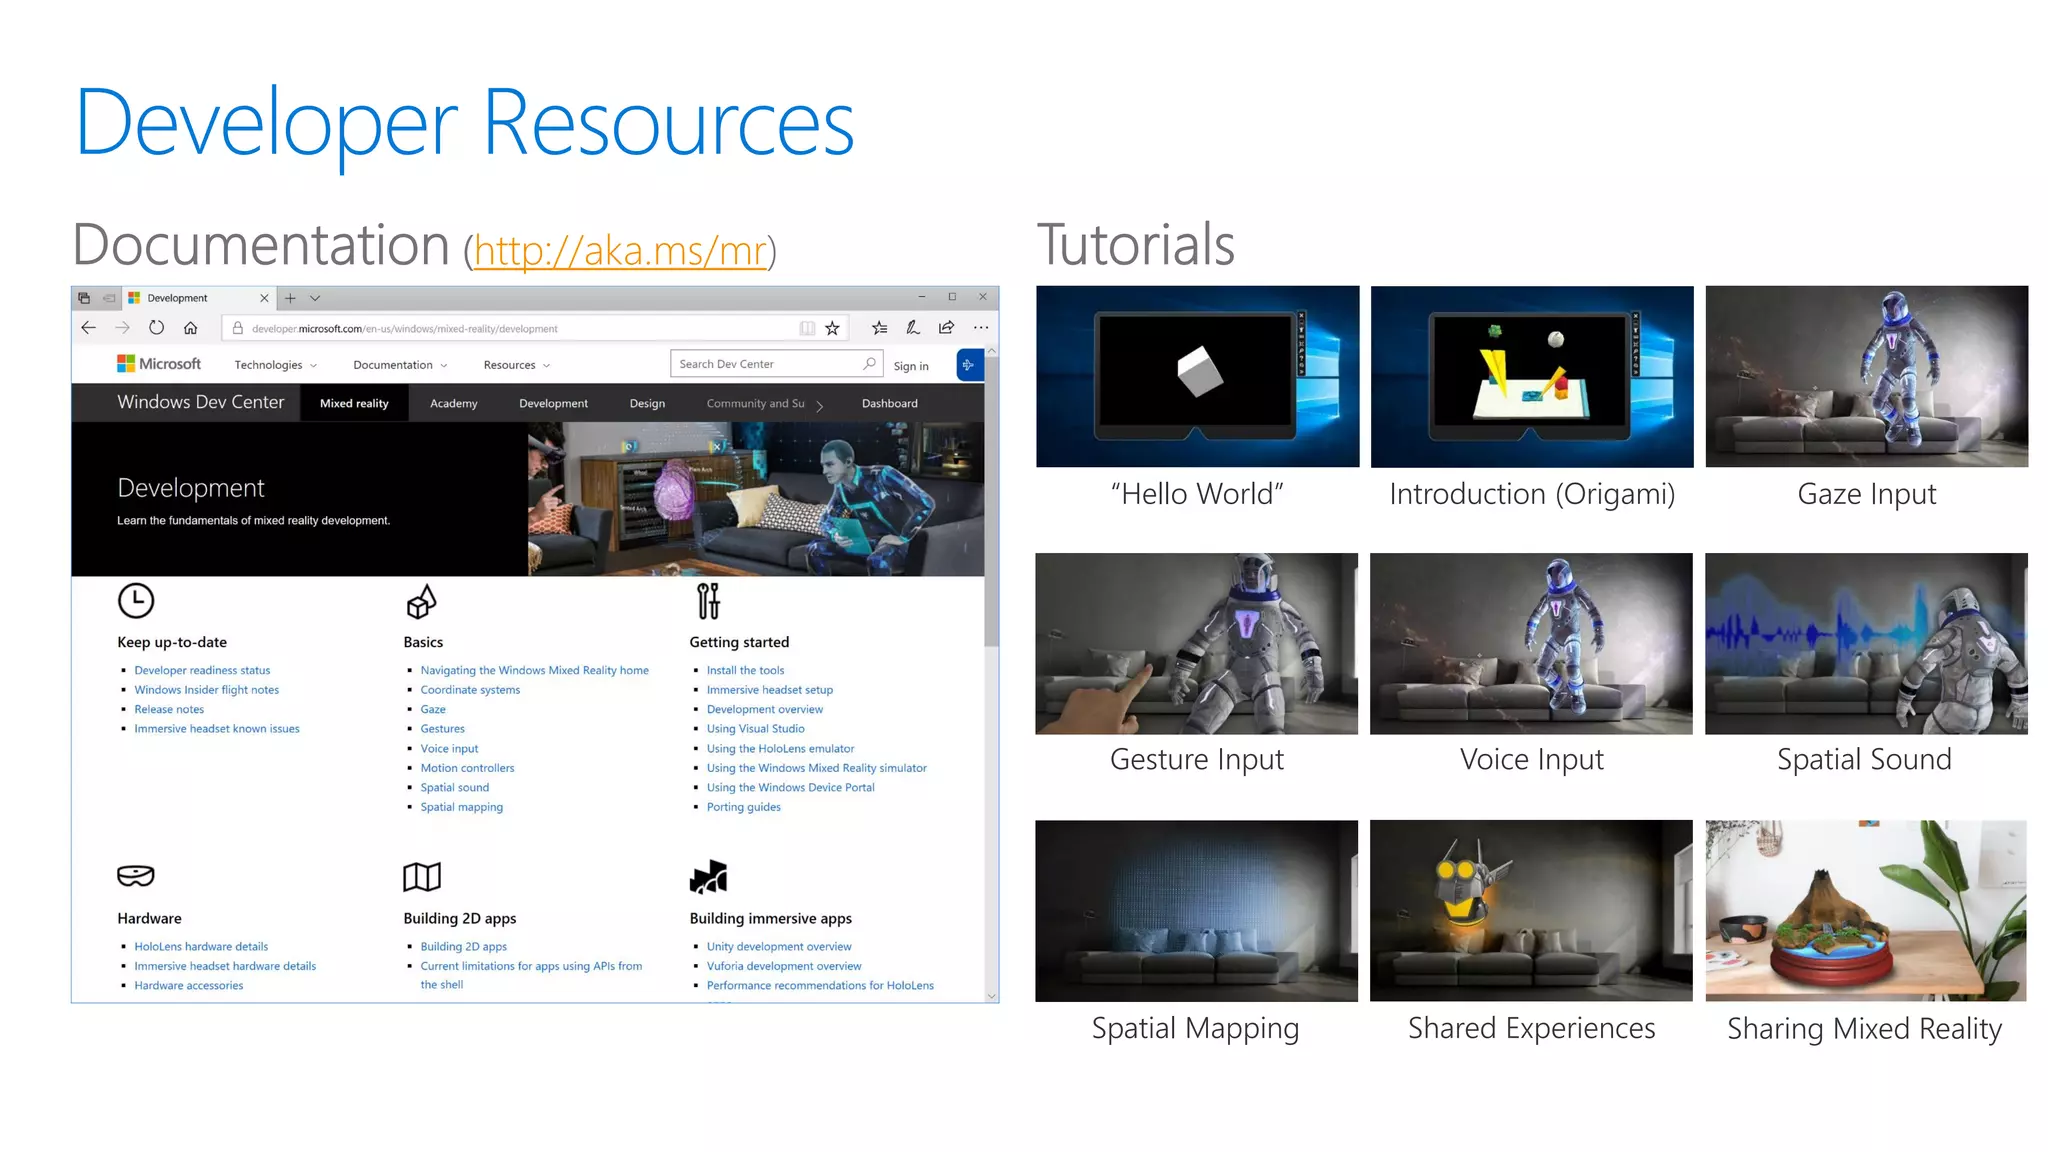Toggle reading view book icon in address bar

[x=807, y=328]
